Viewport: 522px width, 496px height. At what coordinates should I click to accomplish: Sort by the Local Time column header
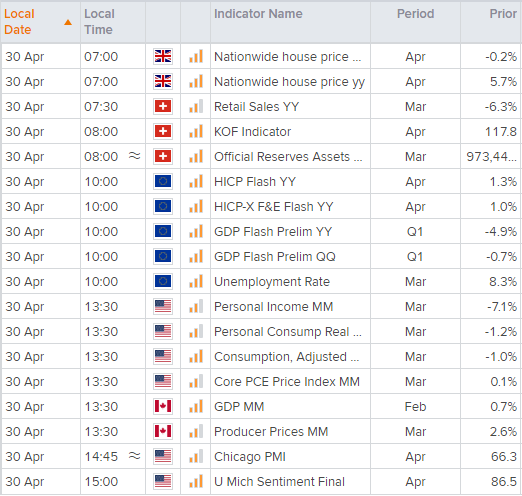99,22
